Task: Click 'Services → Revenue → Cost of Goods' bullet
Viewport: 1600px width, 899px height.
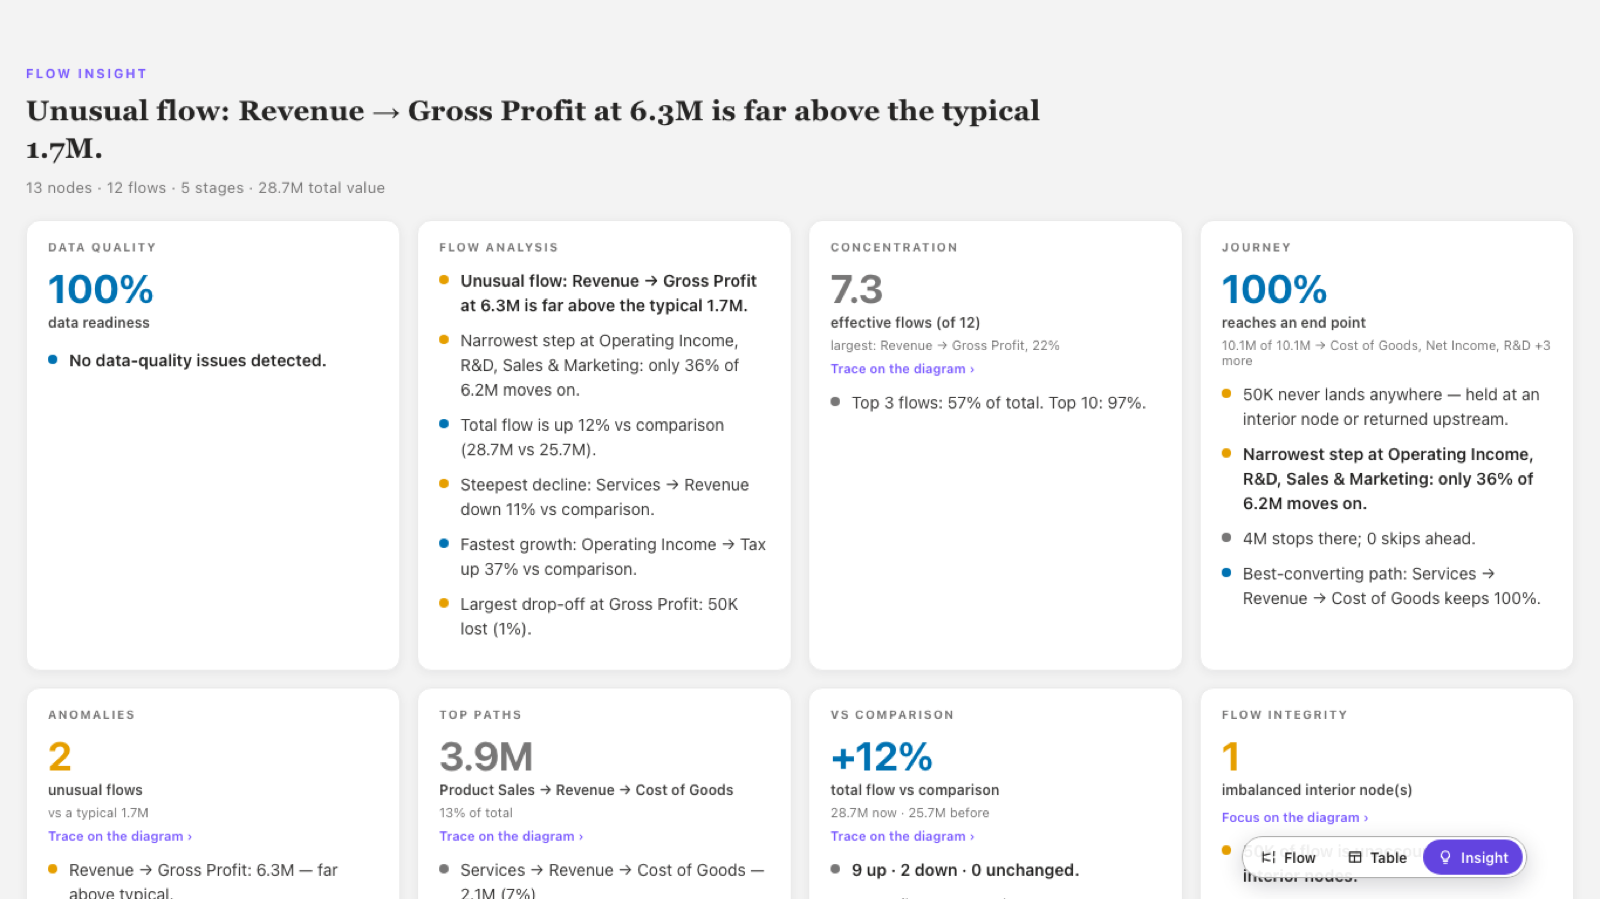Action: (x=612, y=881)
